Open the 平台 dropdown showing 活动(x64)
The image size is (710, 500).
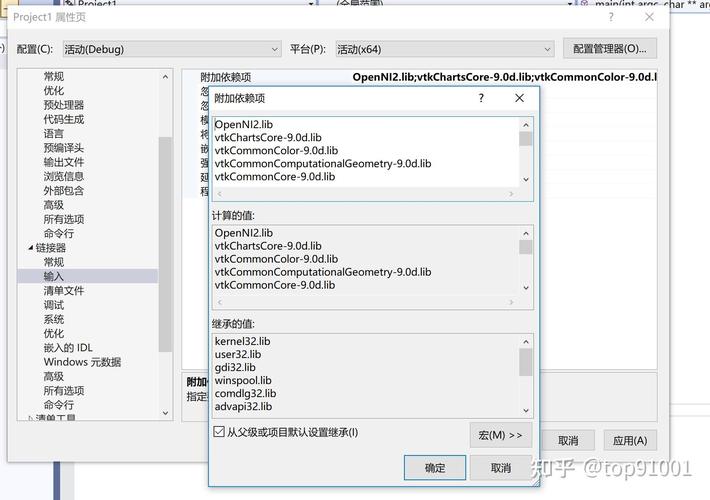(x=445, y=49)
